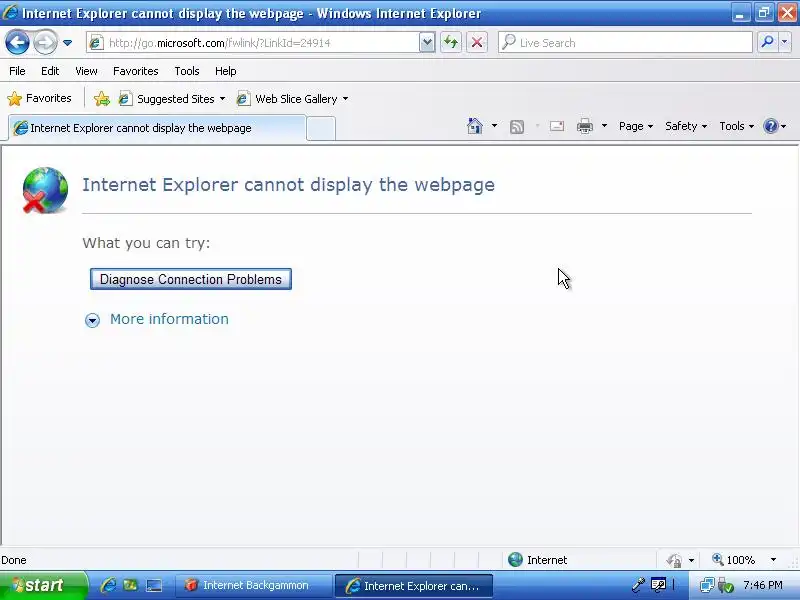
Task: Launch Internet Explorer from Quick Launch
Action: pyautogui.click(x=108, y=585)
